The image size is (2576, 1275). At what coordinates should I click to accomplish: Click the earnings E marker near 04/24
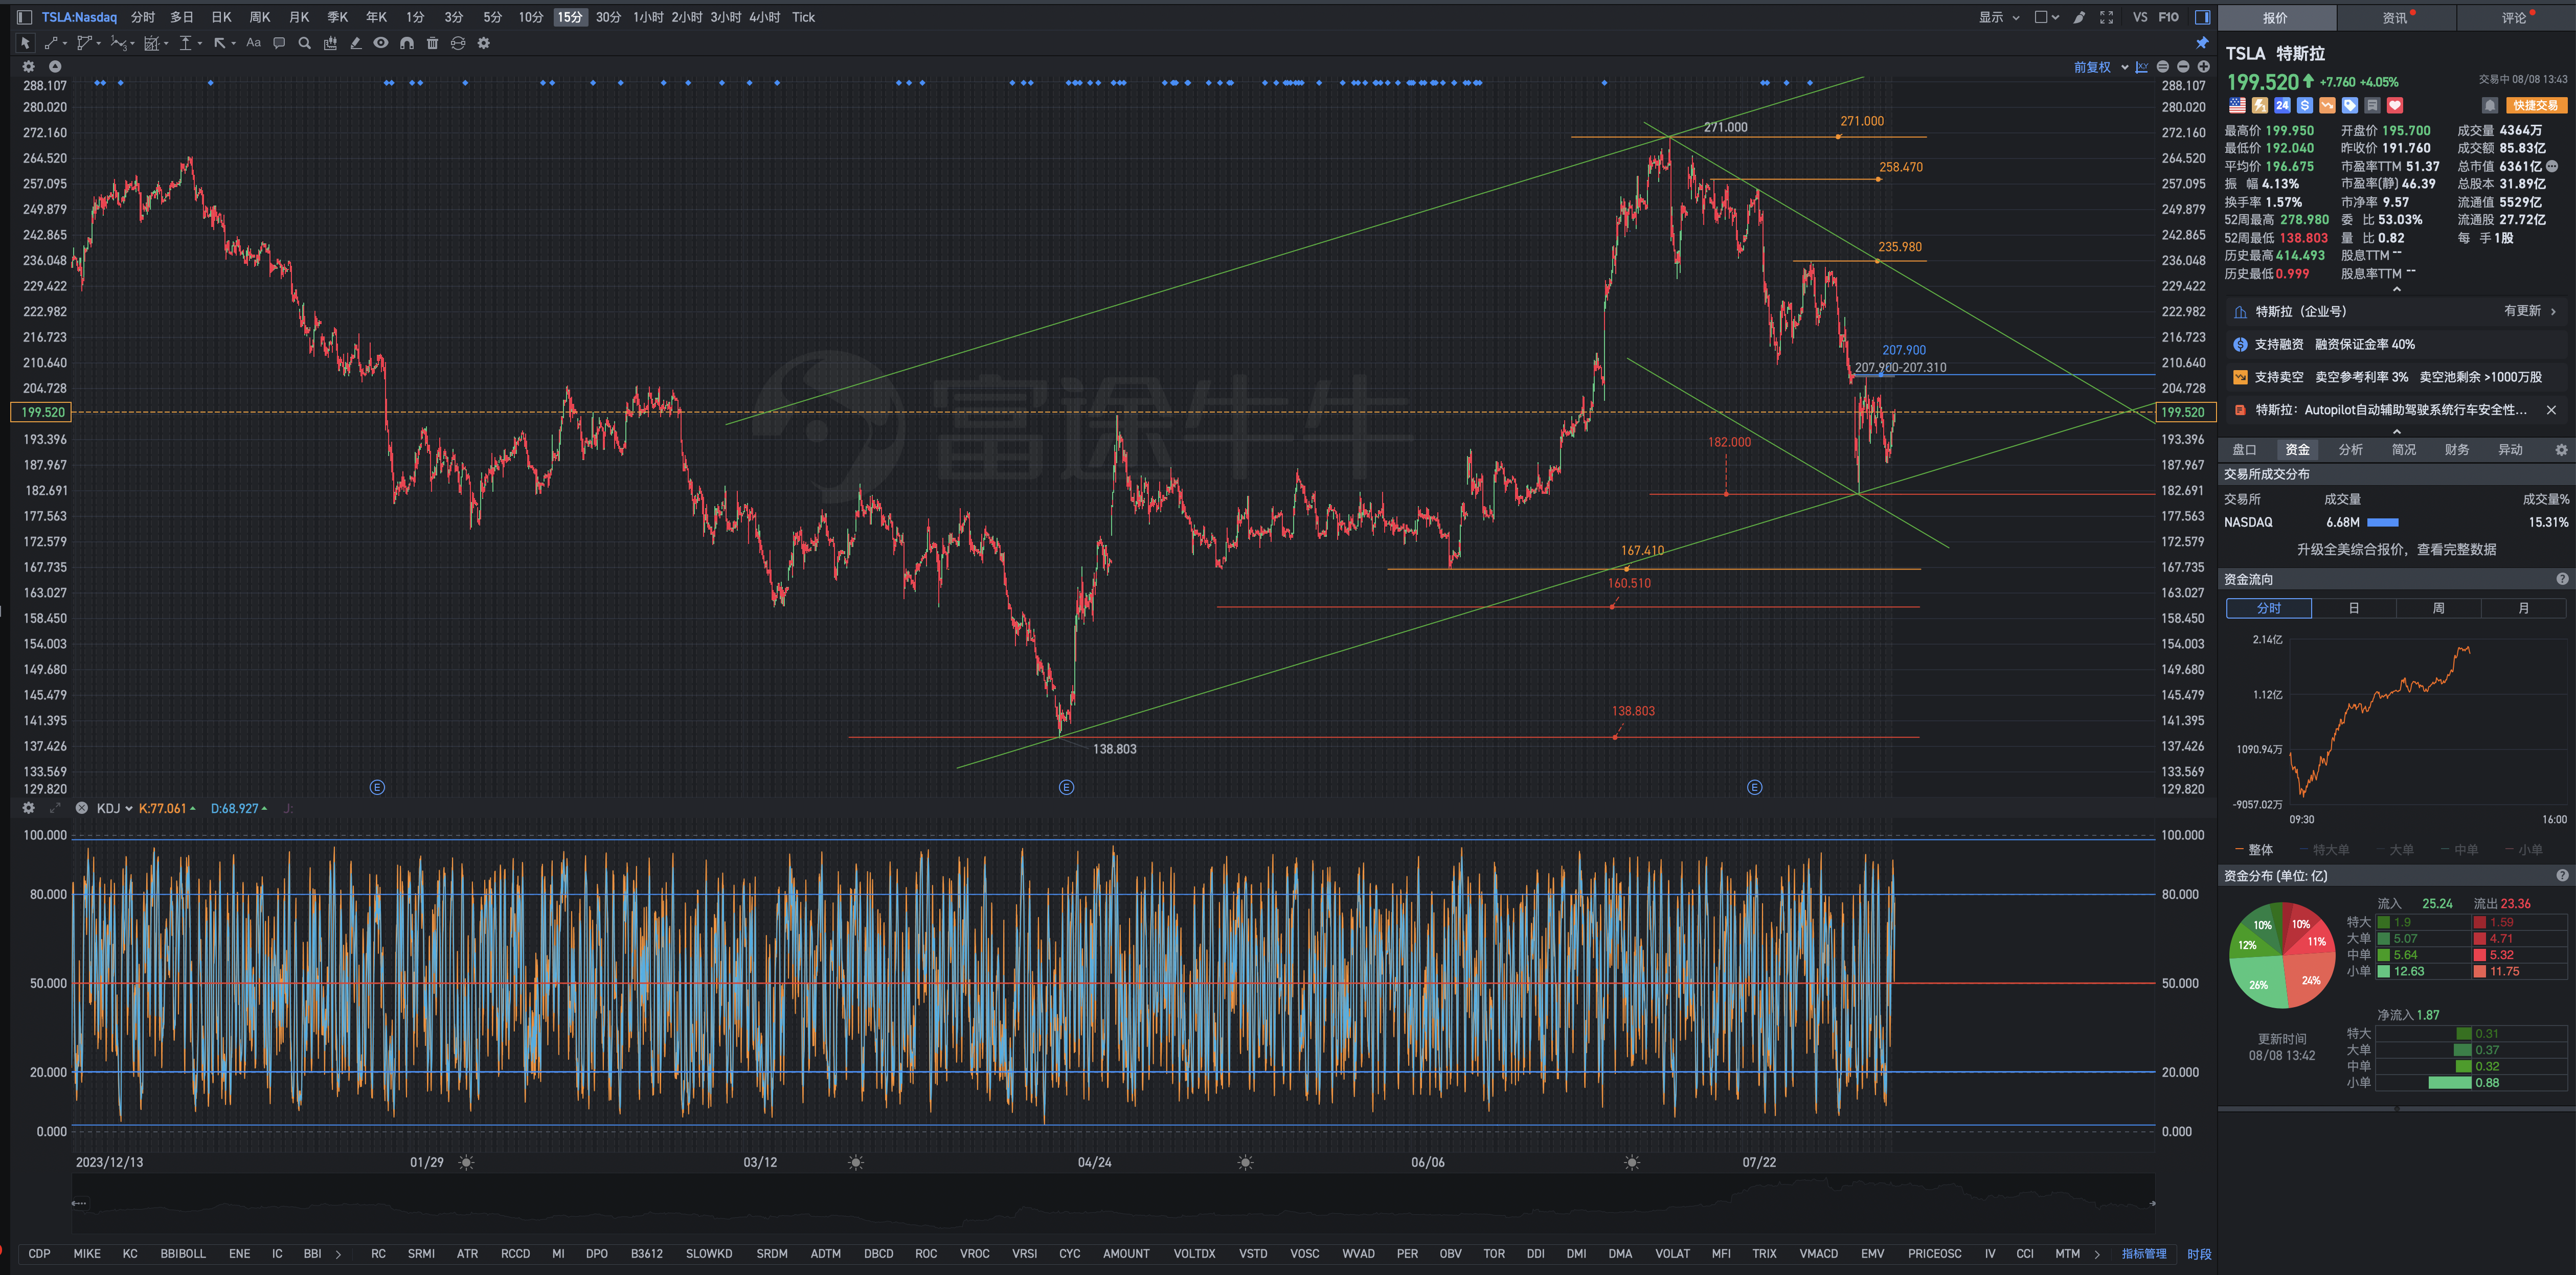1066,788
